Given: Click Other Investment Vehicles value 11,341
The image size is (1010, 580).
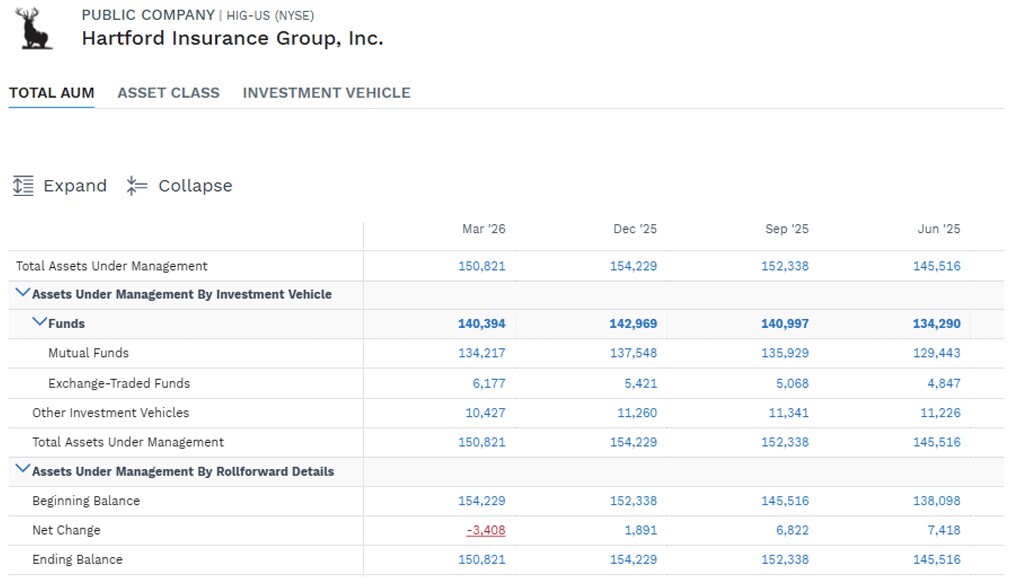Looking at the screenshot, I should tap(788, 412).
